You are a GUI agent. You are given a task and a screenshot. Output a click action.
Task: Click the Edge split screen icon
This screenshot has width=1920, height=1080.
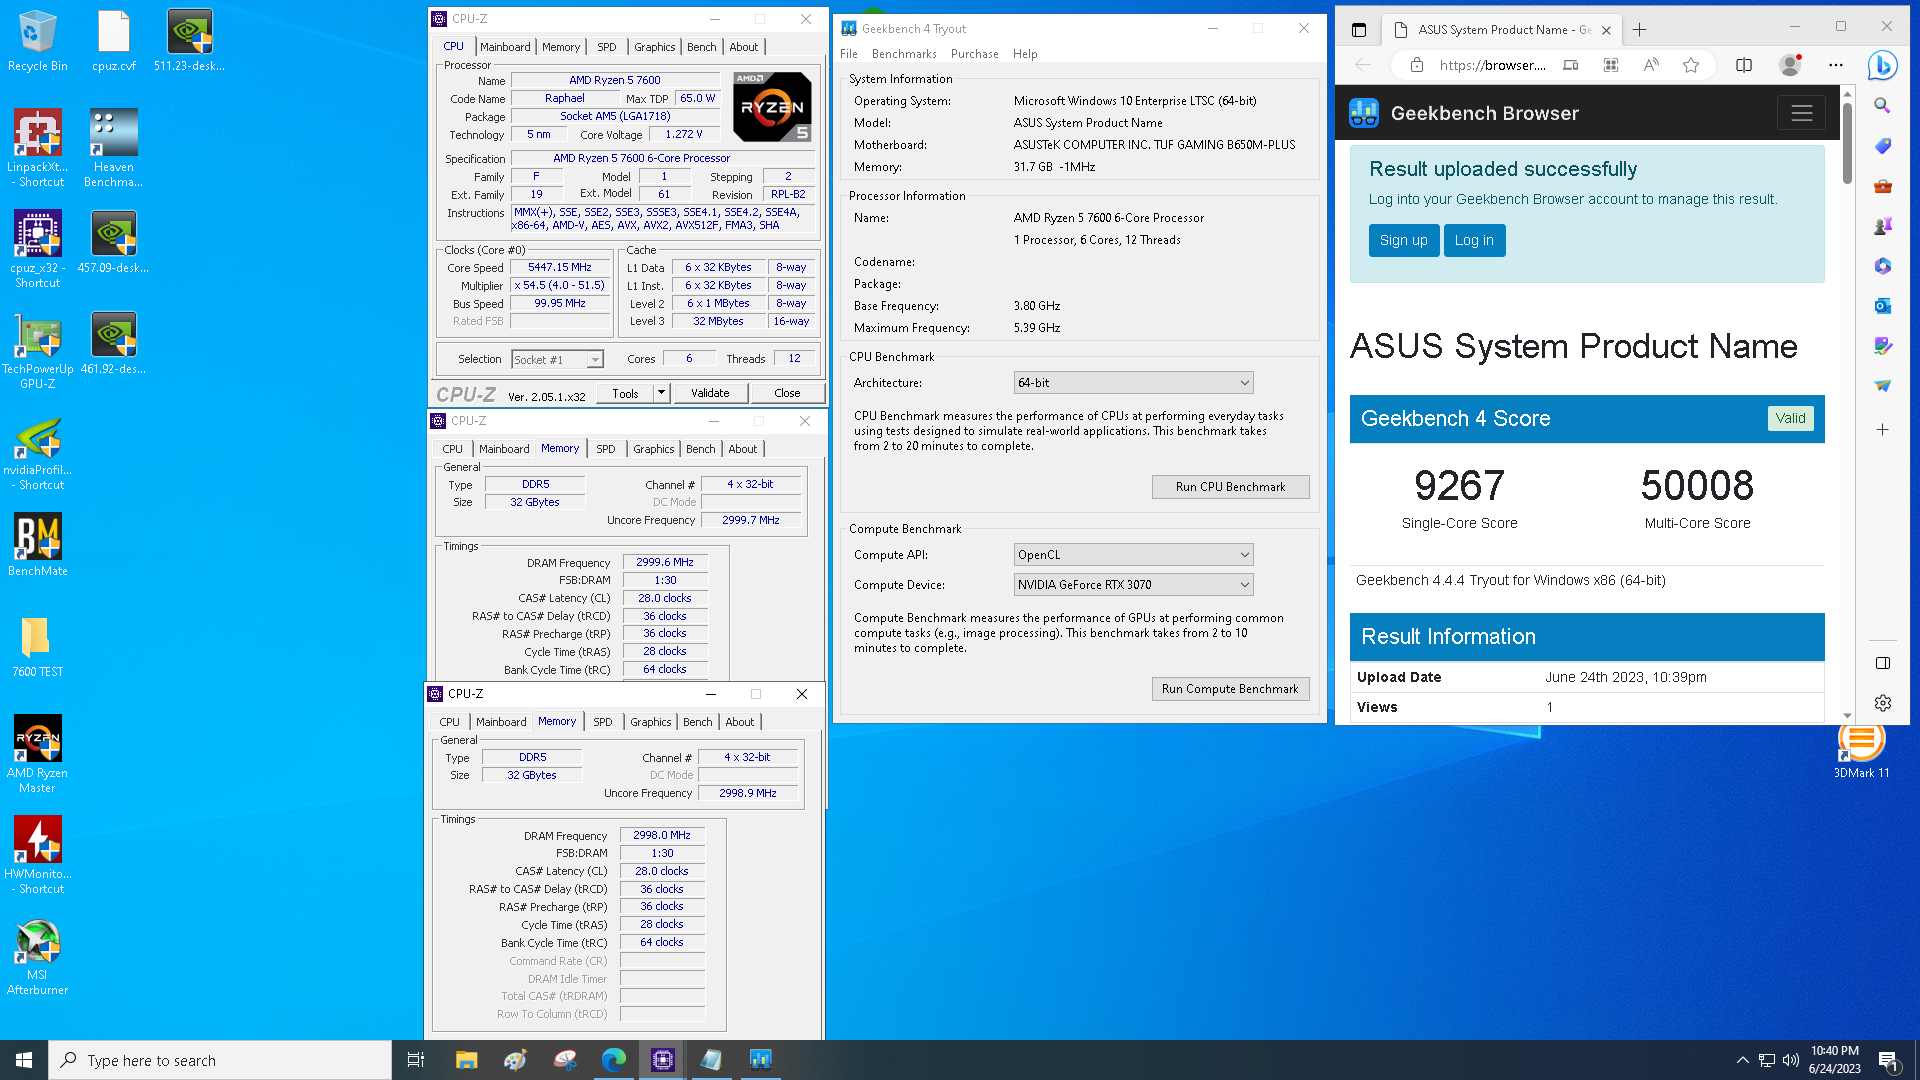click(x=1744, y=65)
